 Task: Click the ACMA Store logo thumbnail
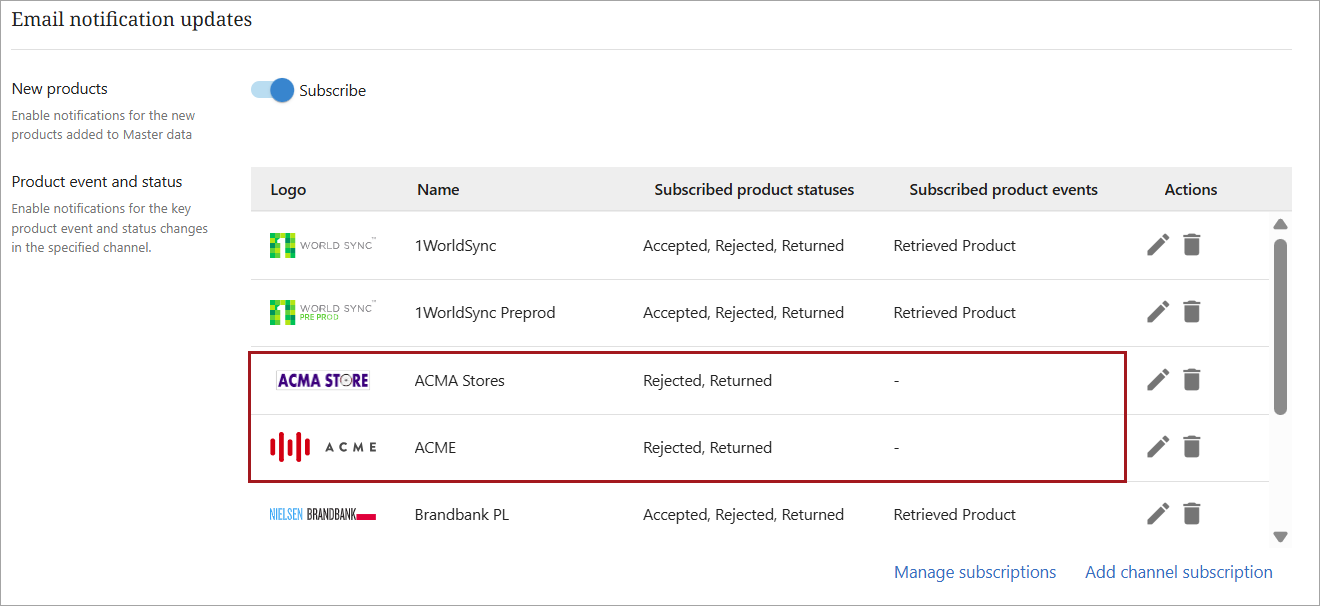(322, 380)
